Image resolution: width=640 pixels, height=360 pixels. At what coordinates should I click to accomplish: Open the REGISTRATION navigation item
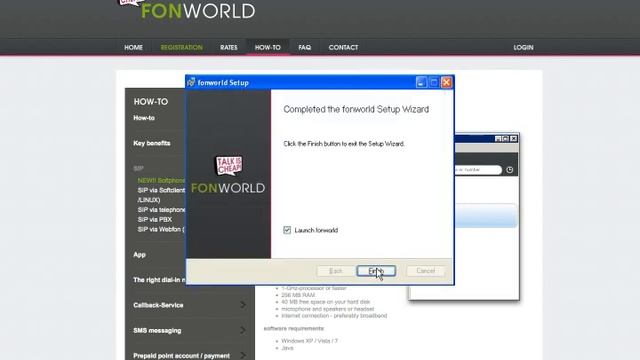(182, 47)
